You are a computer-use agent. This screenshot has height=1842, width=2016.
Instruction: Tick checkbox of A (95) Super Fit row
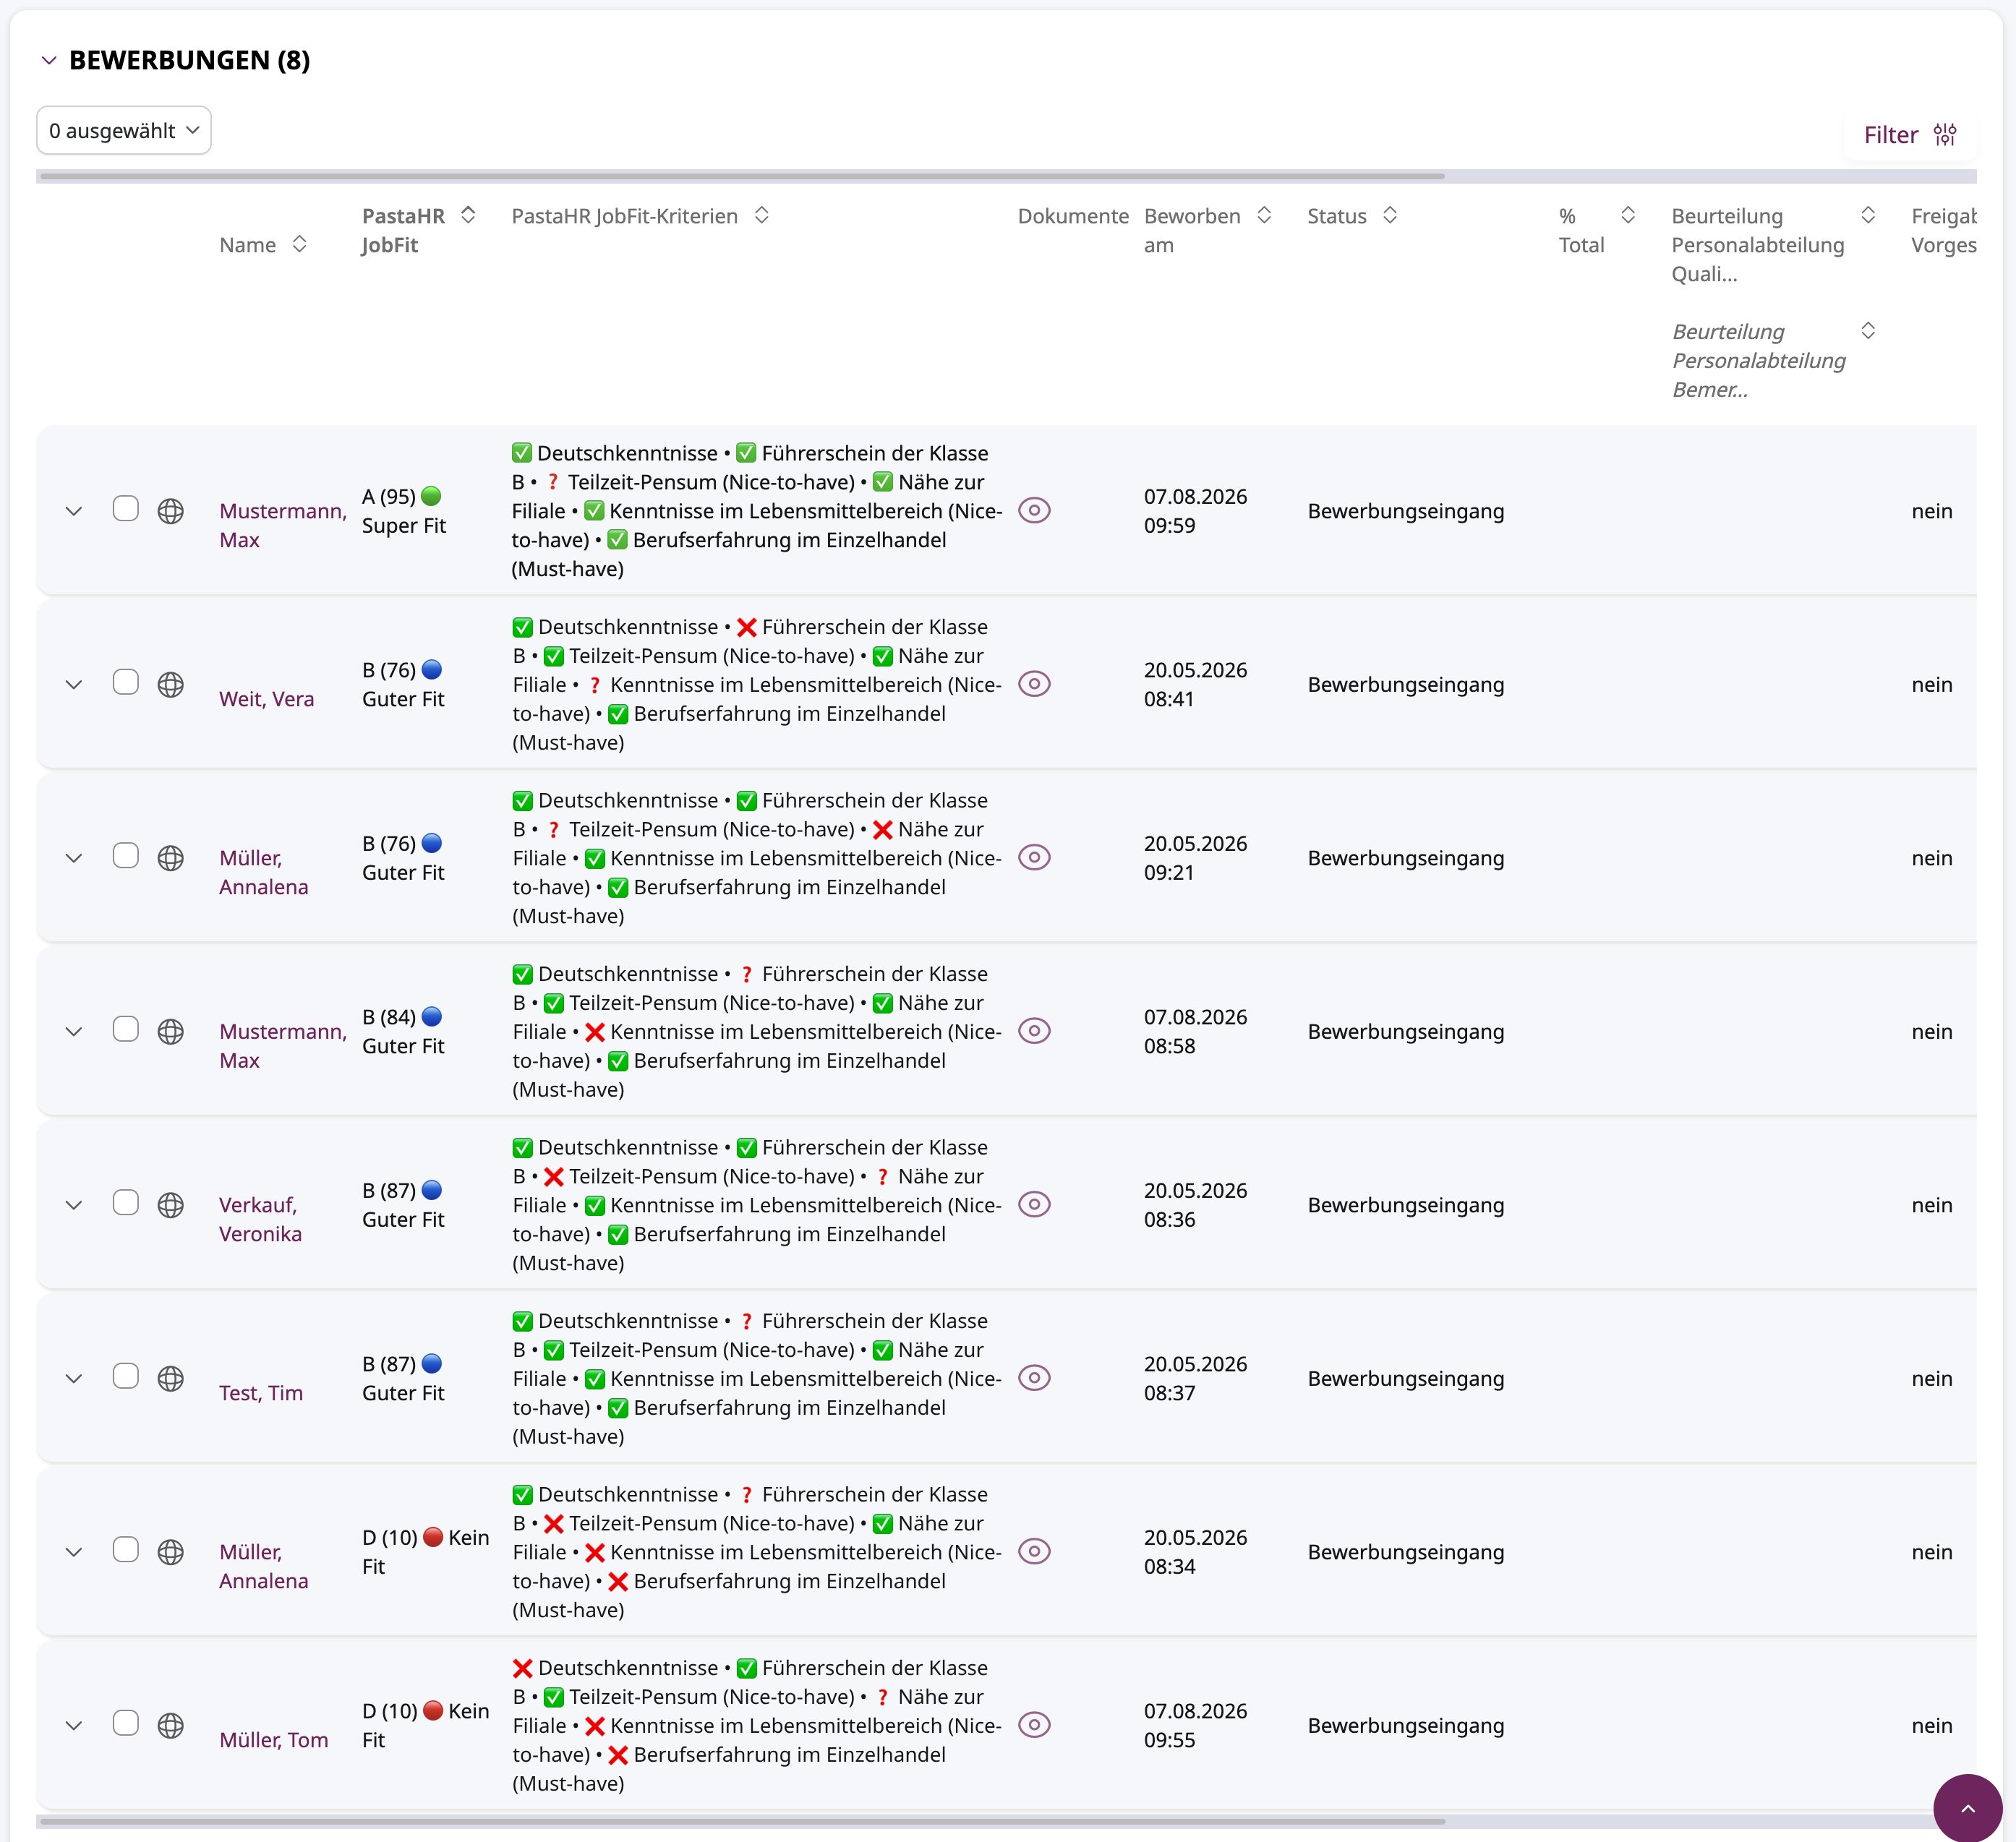[x=126, y=508]
